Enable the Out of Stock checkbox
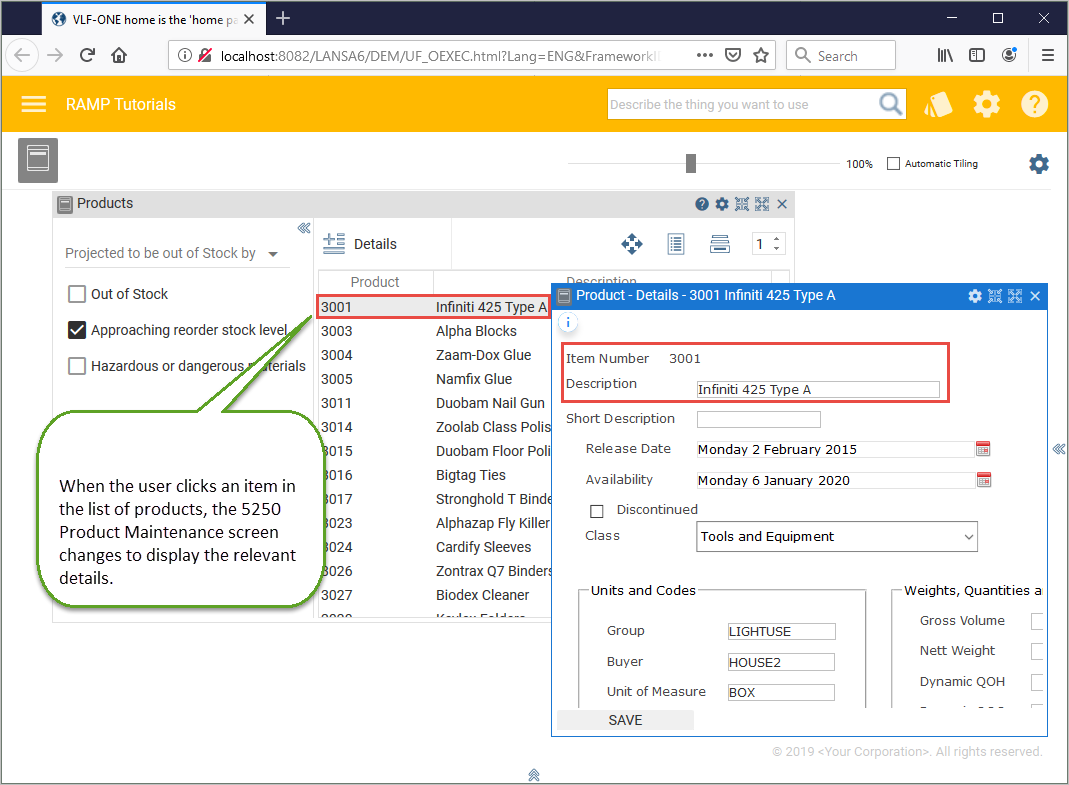Screen dimensions: 1069x785 (77, 294)
